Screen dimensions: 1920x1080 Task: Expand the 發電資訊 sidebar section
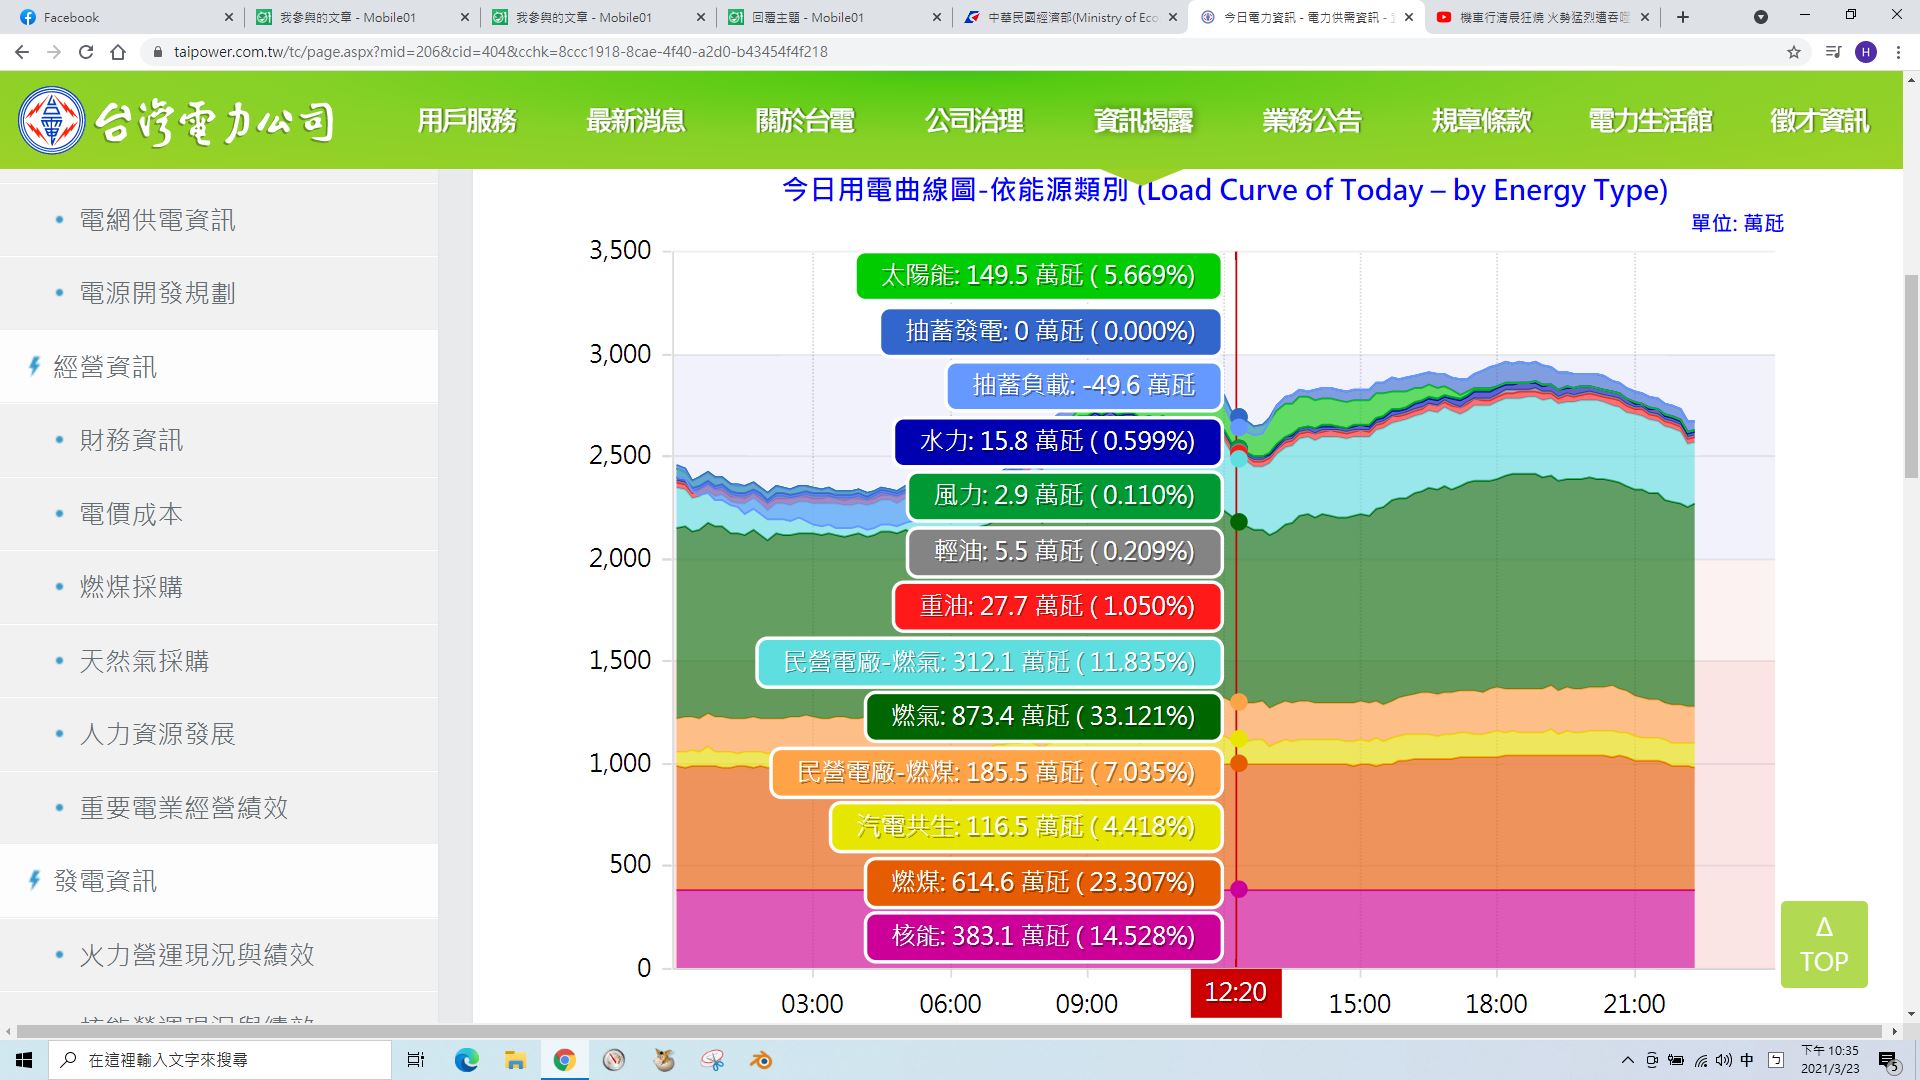pyautogui.click(x=105, y=881)
